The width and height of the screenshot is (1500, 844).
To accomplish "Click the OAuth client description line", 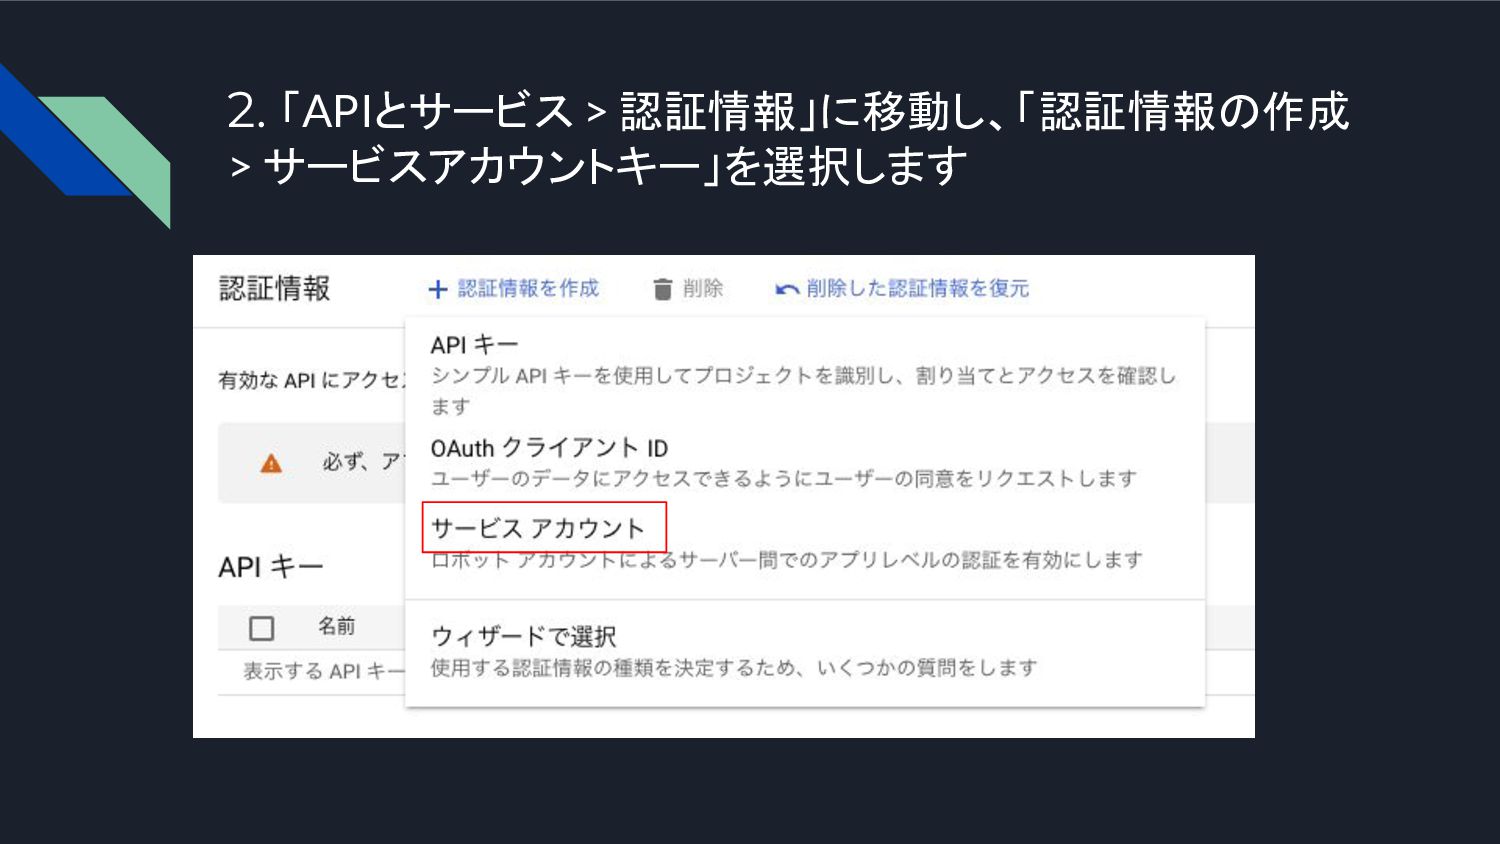I will pyautogui.click(x=784, y=478).
